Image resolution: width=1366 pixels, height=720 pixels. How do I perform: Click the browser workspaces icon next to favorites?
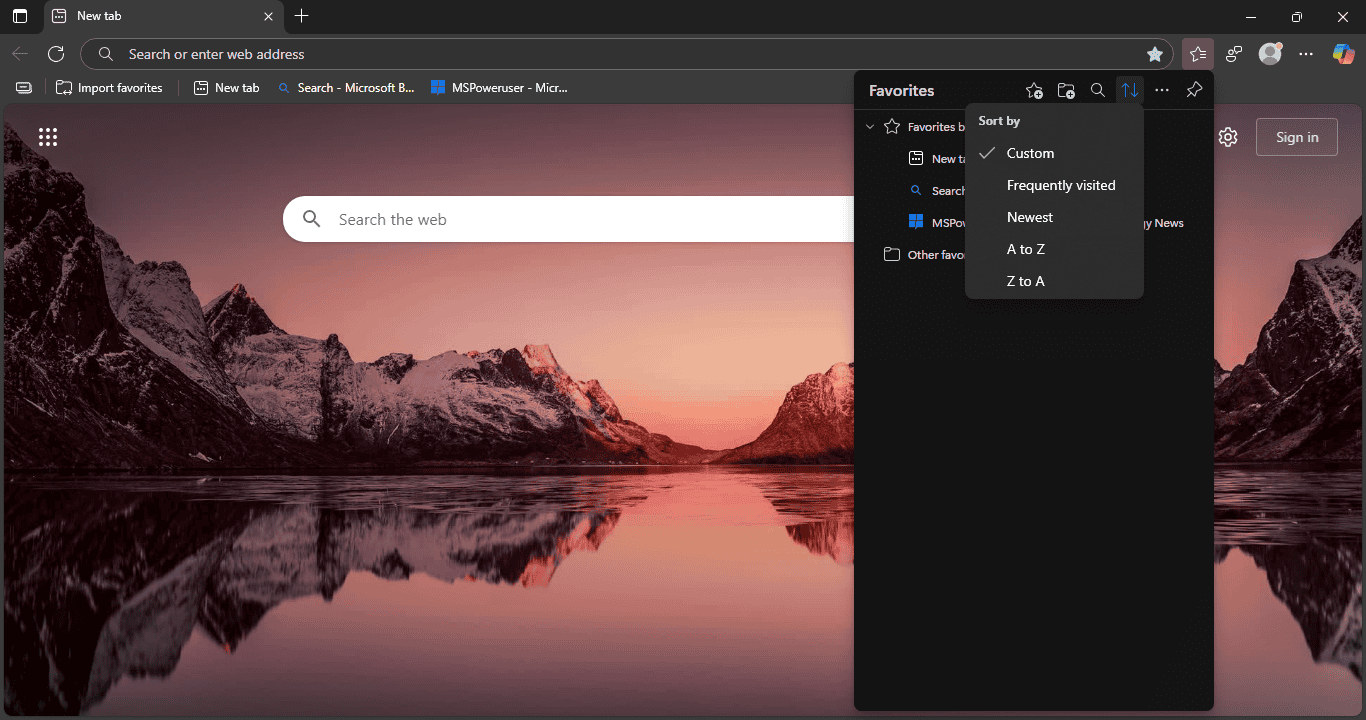[x=1234, y=54]
